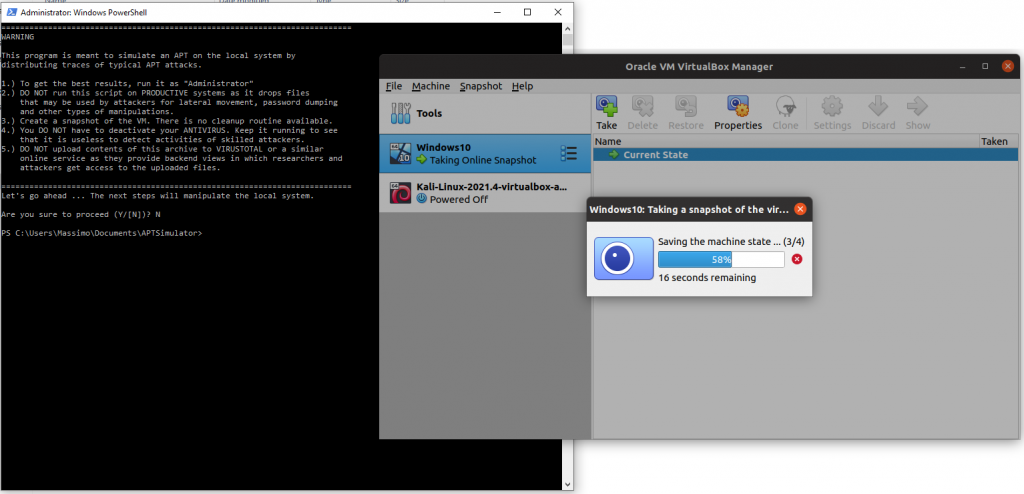The height and width of the screenshot is (494, 1024).
Task: Minimize the PowerShell window
Action: point(497,12)
